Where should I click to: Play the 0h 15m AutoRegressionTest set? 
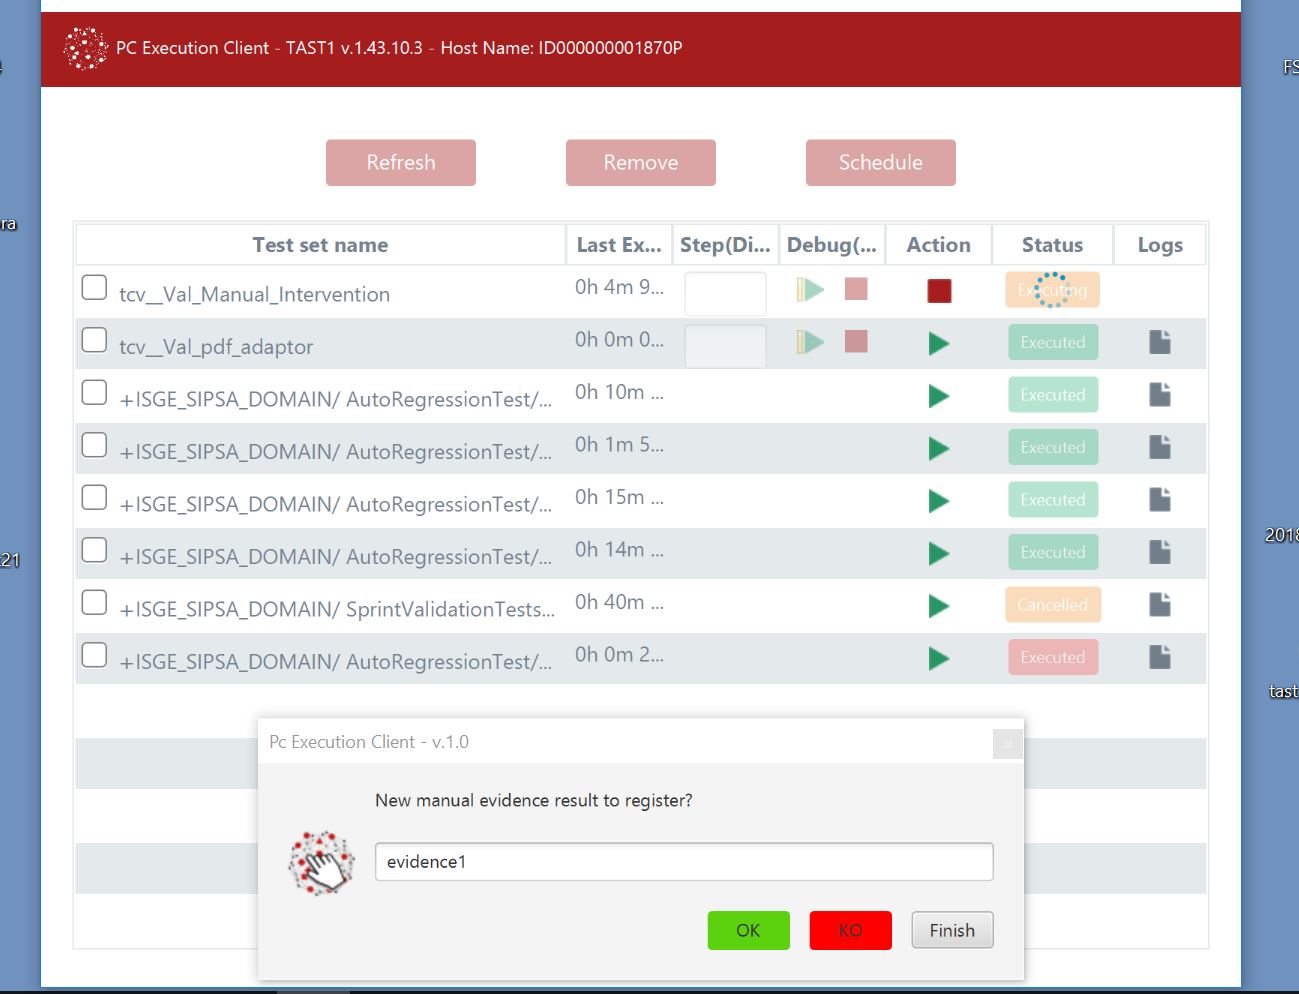click(x=938, y=501)
